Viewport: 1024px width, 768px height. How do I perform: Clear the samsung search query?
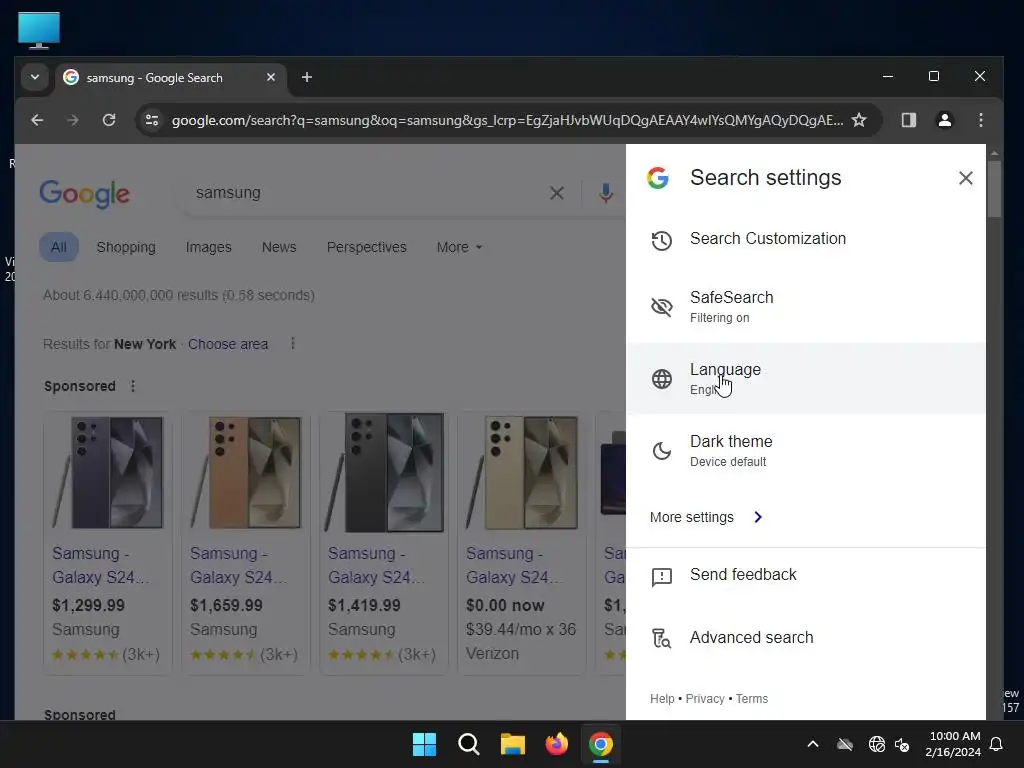[x=556, y=193]
